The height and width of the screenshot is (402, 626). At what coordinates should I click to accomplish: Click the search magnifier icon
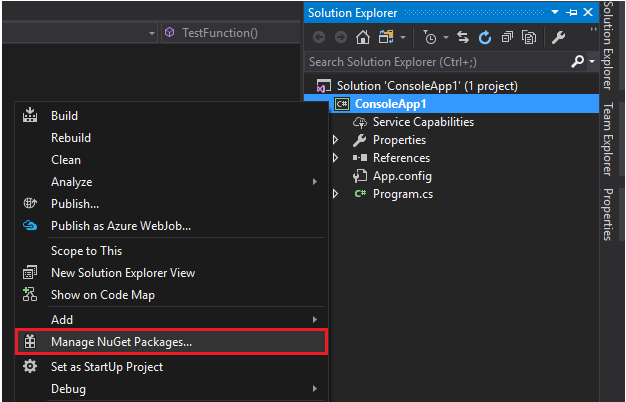[x=576, y=61]
